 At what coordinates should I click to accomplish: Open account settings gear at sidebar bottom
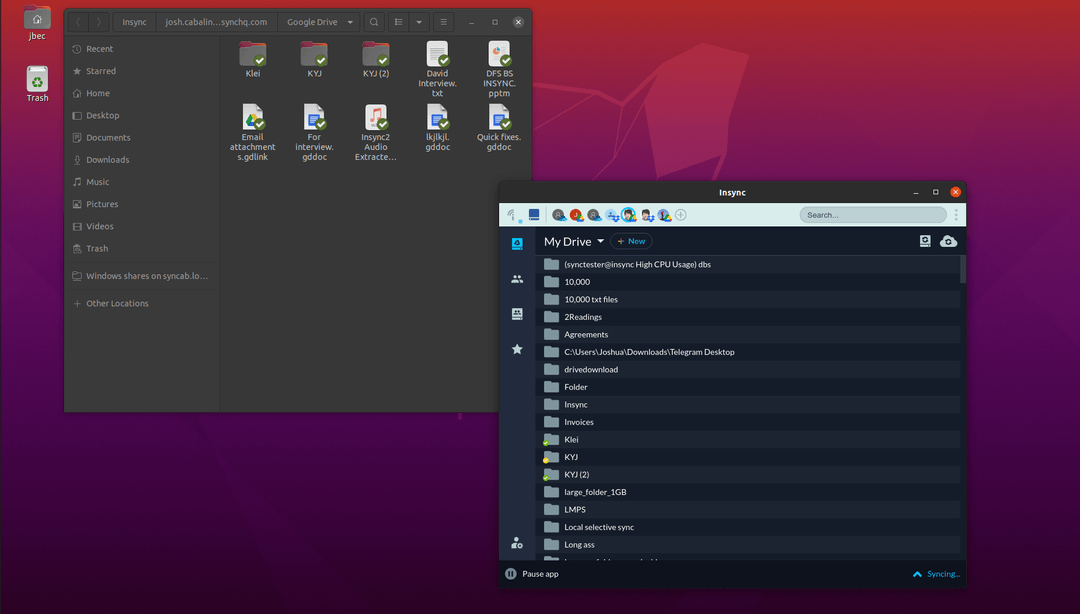click(517, 543)
